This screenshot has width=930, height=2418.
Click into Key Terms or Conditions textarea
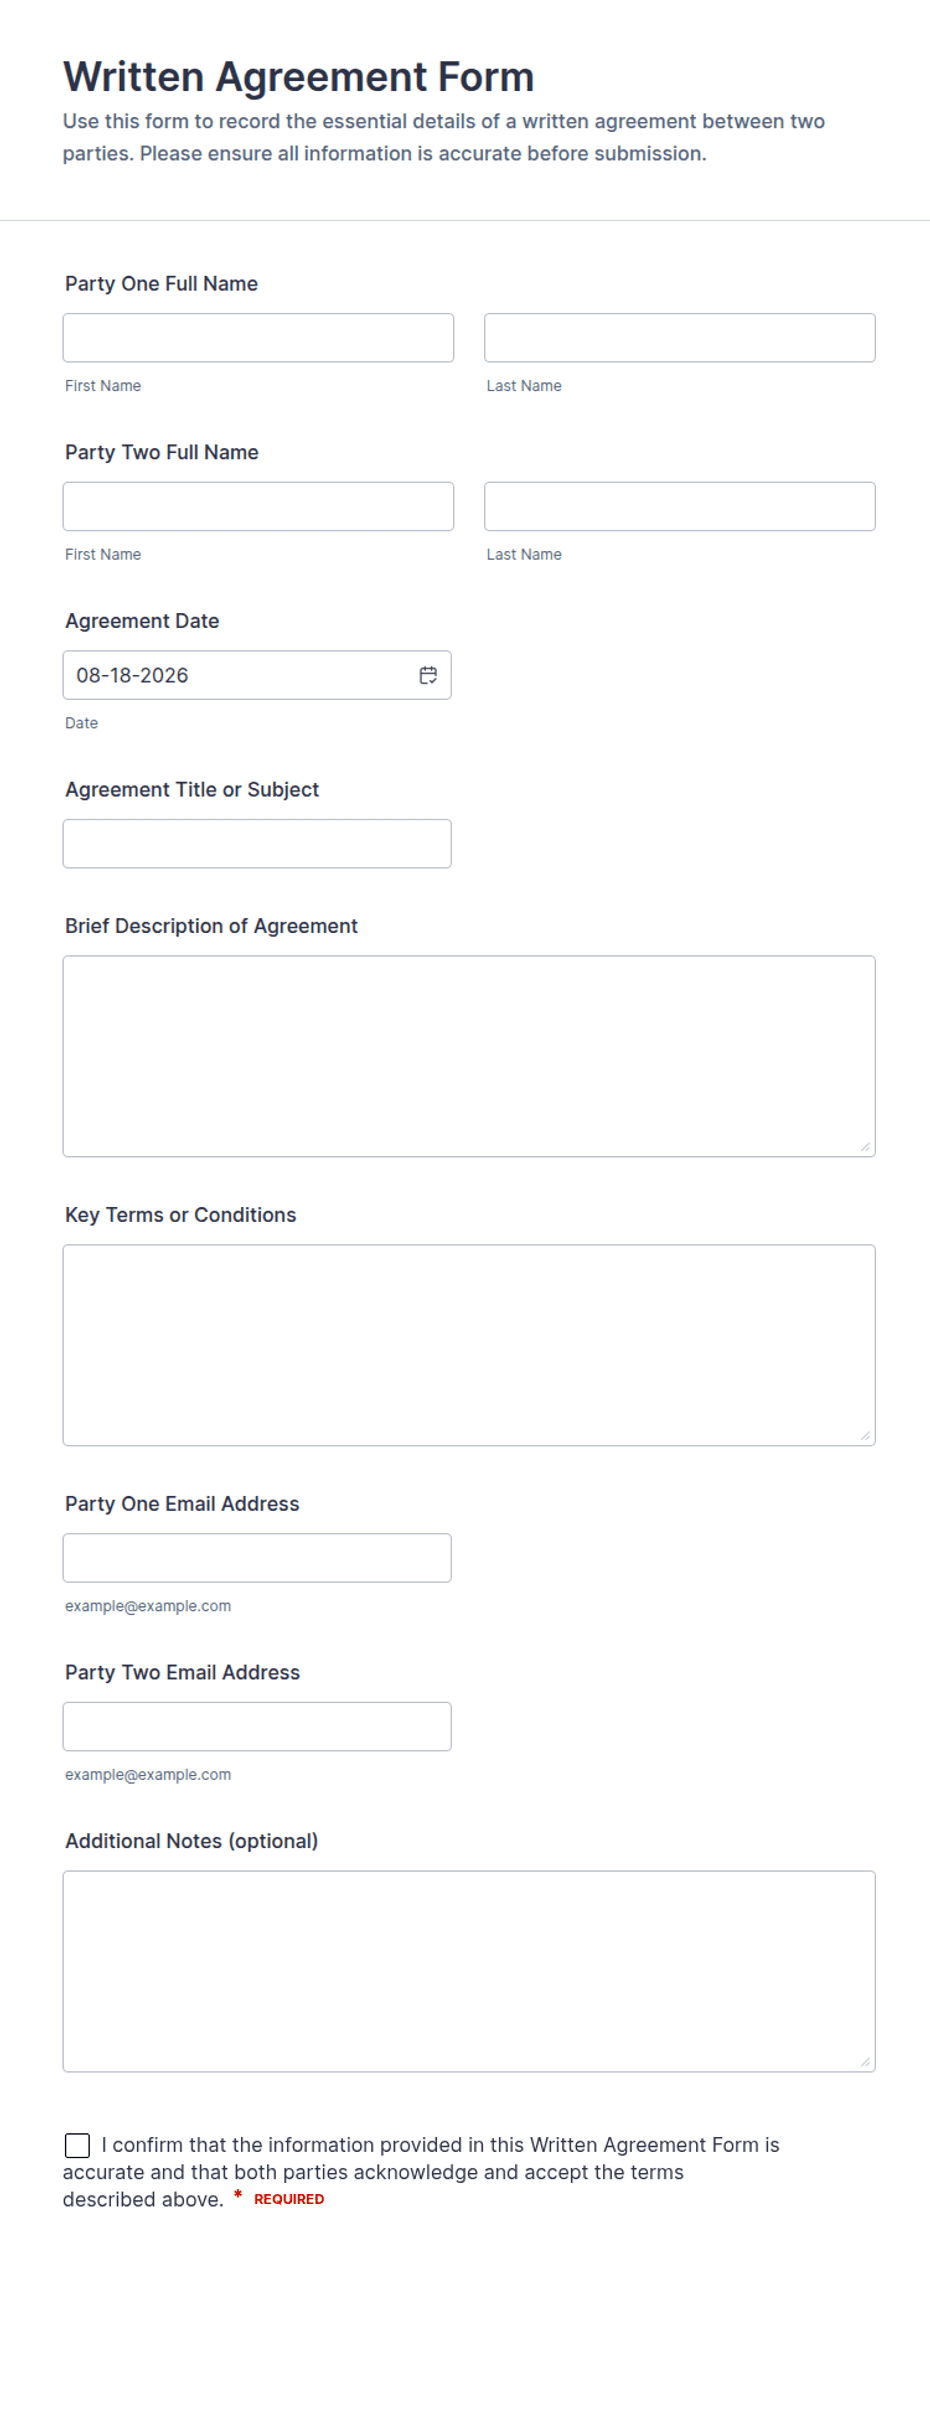[469, 1345]
